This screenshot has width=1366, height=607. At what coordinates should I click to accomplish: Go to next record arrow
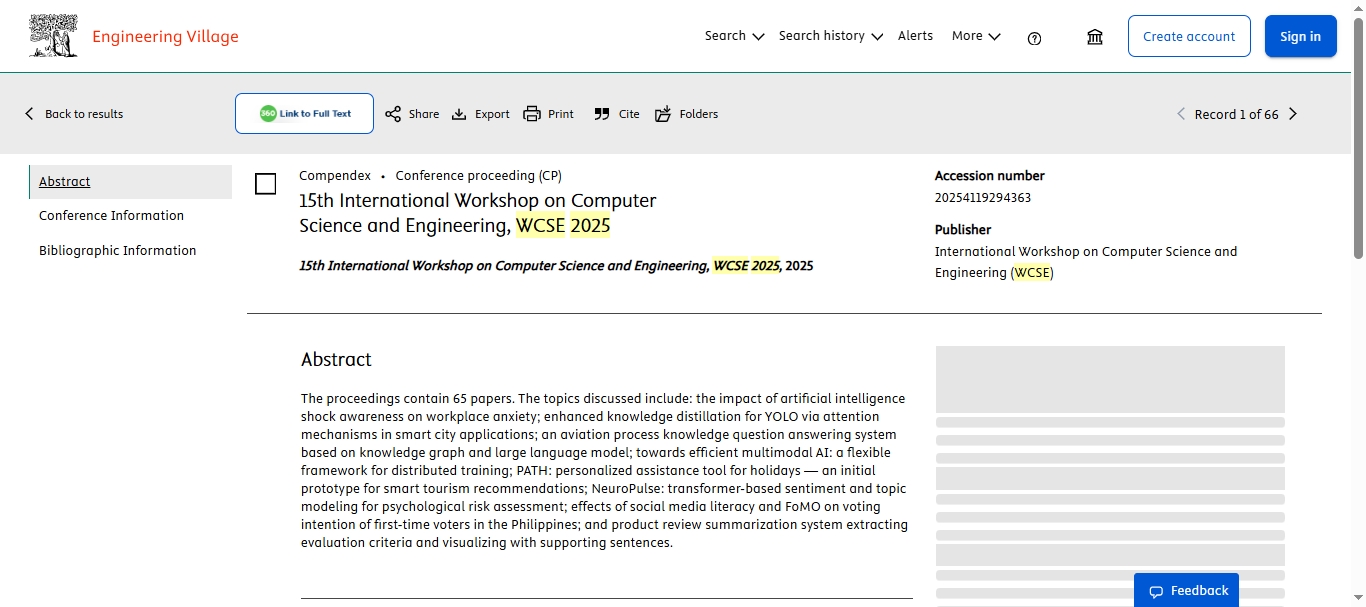1293,114
